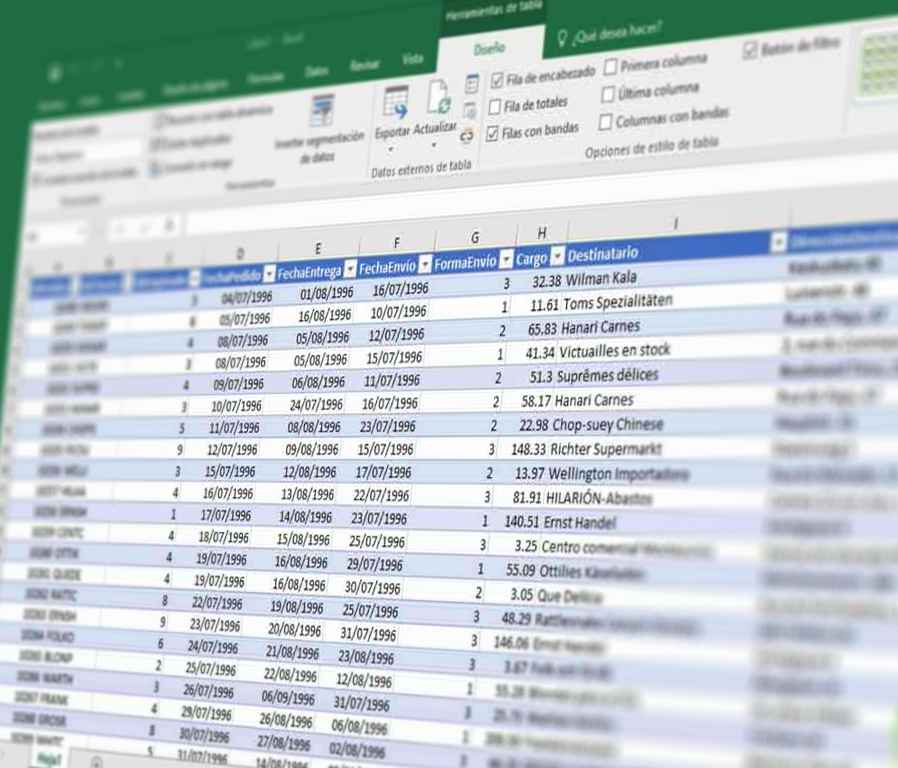Open FechaEnvío column filter dropdown

coord(425,265)
